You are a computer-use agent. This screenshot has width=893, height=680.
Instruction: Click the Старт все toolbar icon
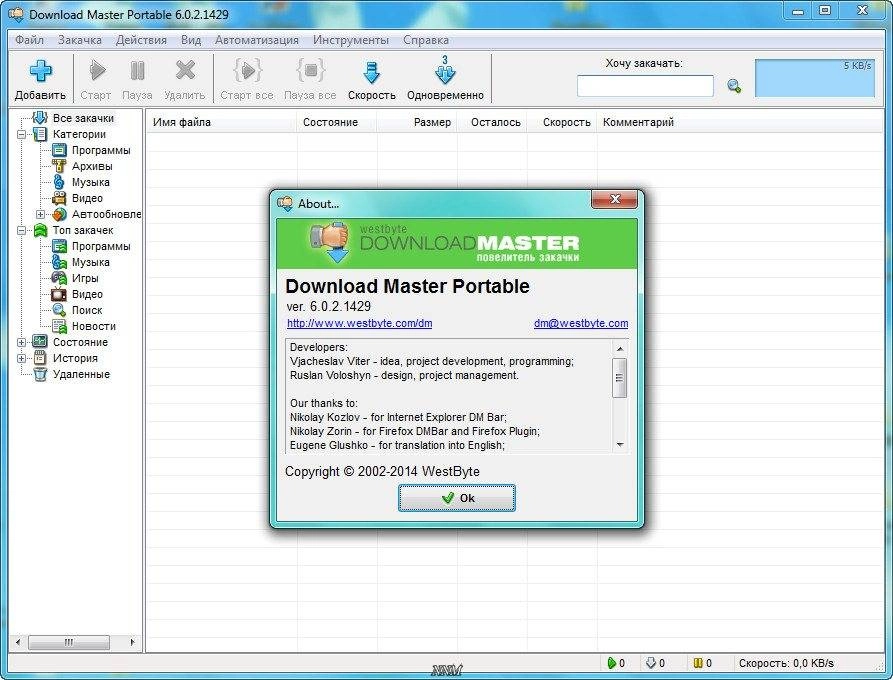247,71
